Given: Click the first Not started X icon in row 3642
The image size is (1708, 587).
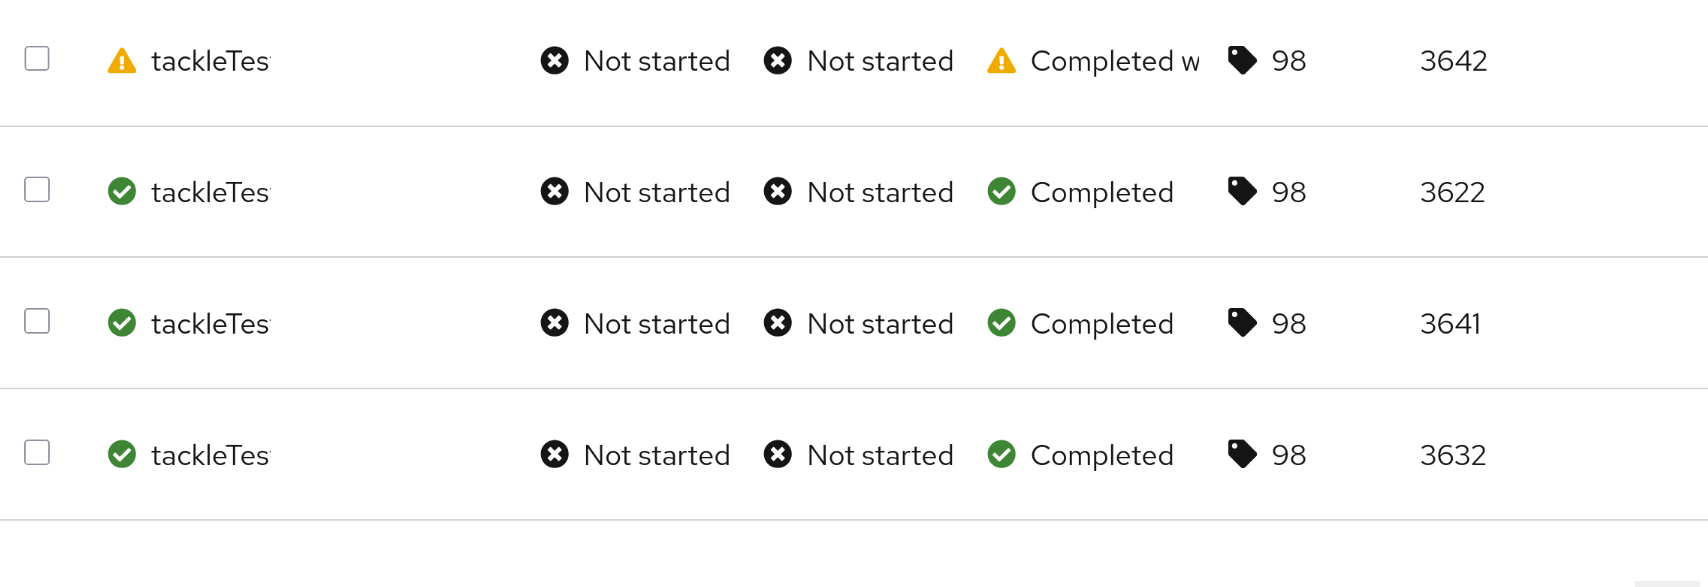Looking at the screenshot, I should click(554, 61).
